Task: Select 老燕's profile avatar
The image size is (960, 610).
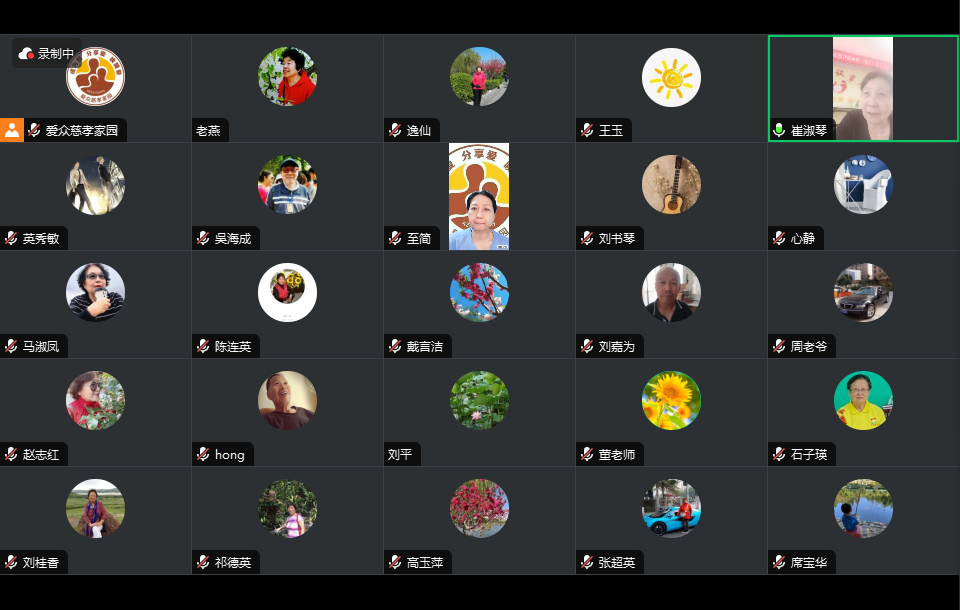Action: coord(287,77)
